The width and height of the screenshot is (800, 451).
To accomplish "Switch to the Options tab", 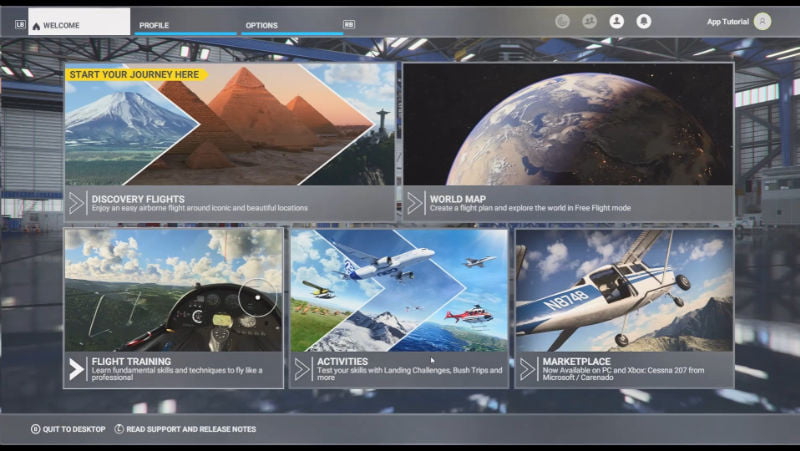I will (x=292, y=24).
